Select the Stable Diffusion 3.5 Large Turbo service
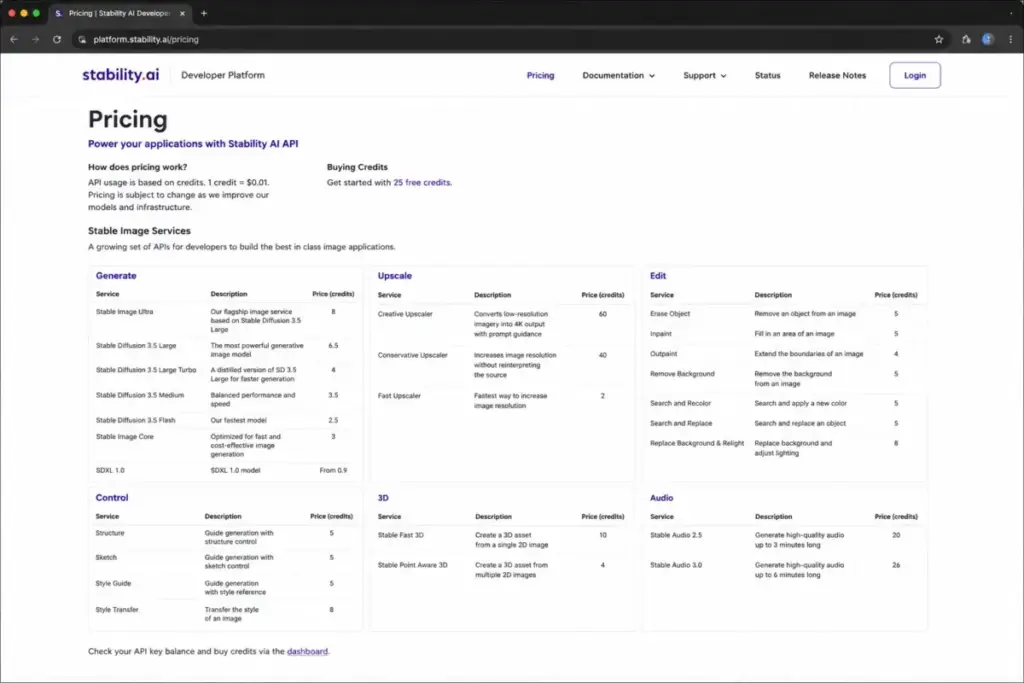The height and width of the screenshot is (683, 1024). click(146, 370)
